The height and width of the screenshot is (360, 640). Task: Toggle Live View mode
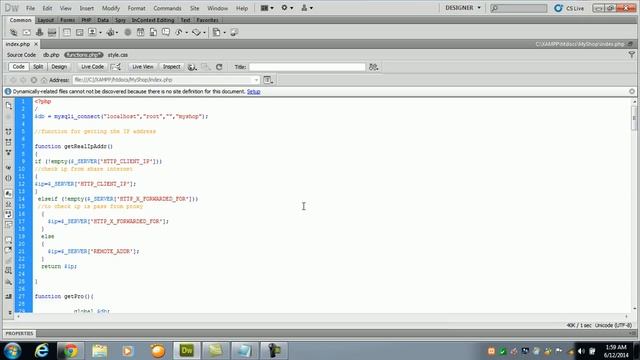(x=143, y=67)
